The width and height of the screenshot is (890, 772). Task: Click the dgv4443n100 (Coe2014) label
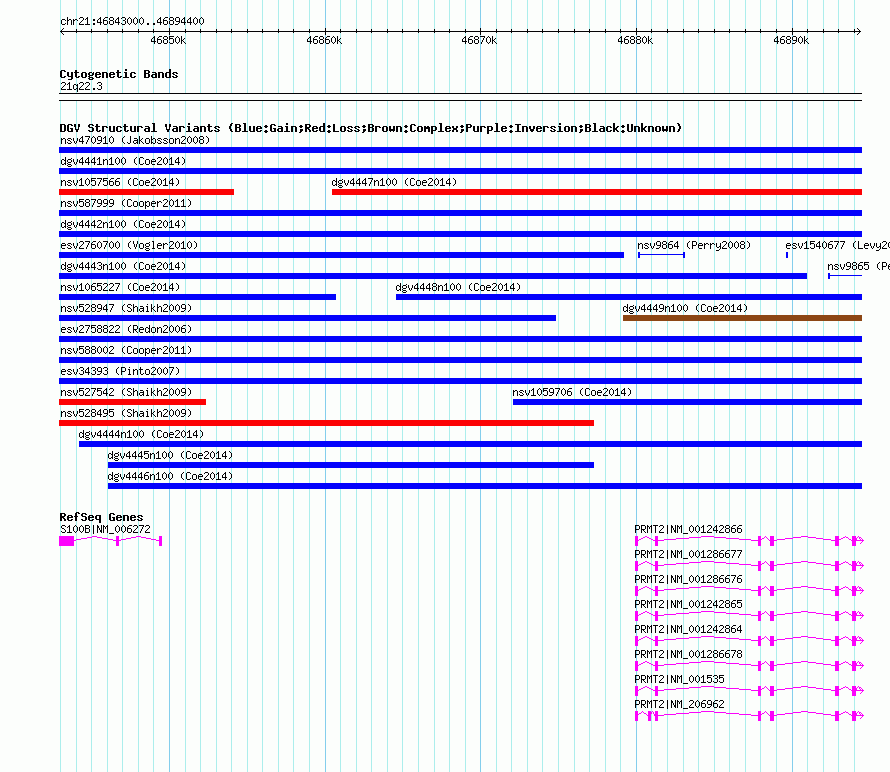123,266
